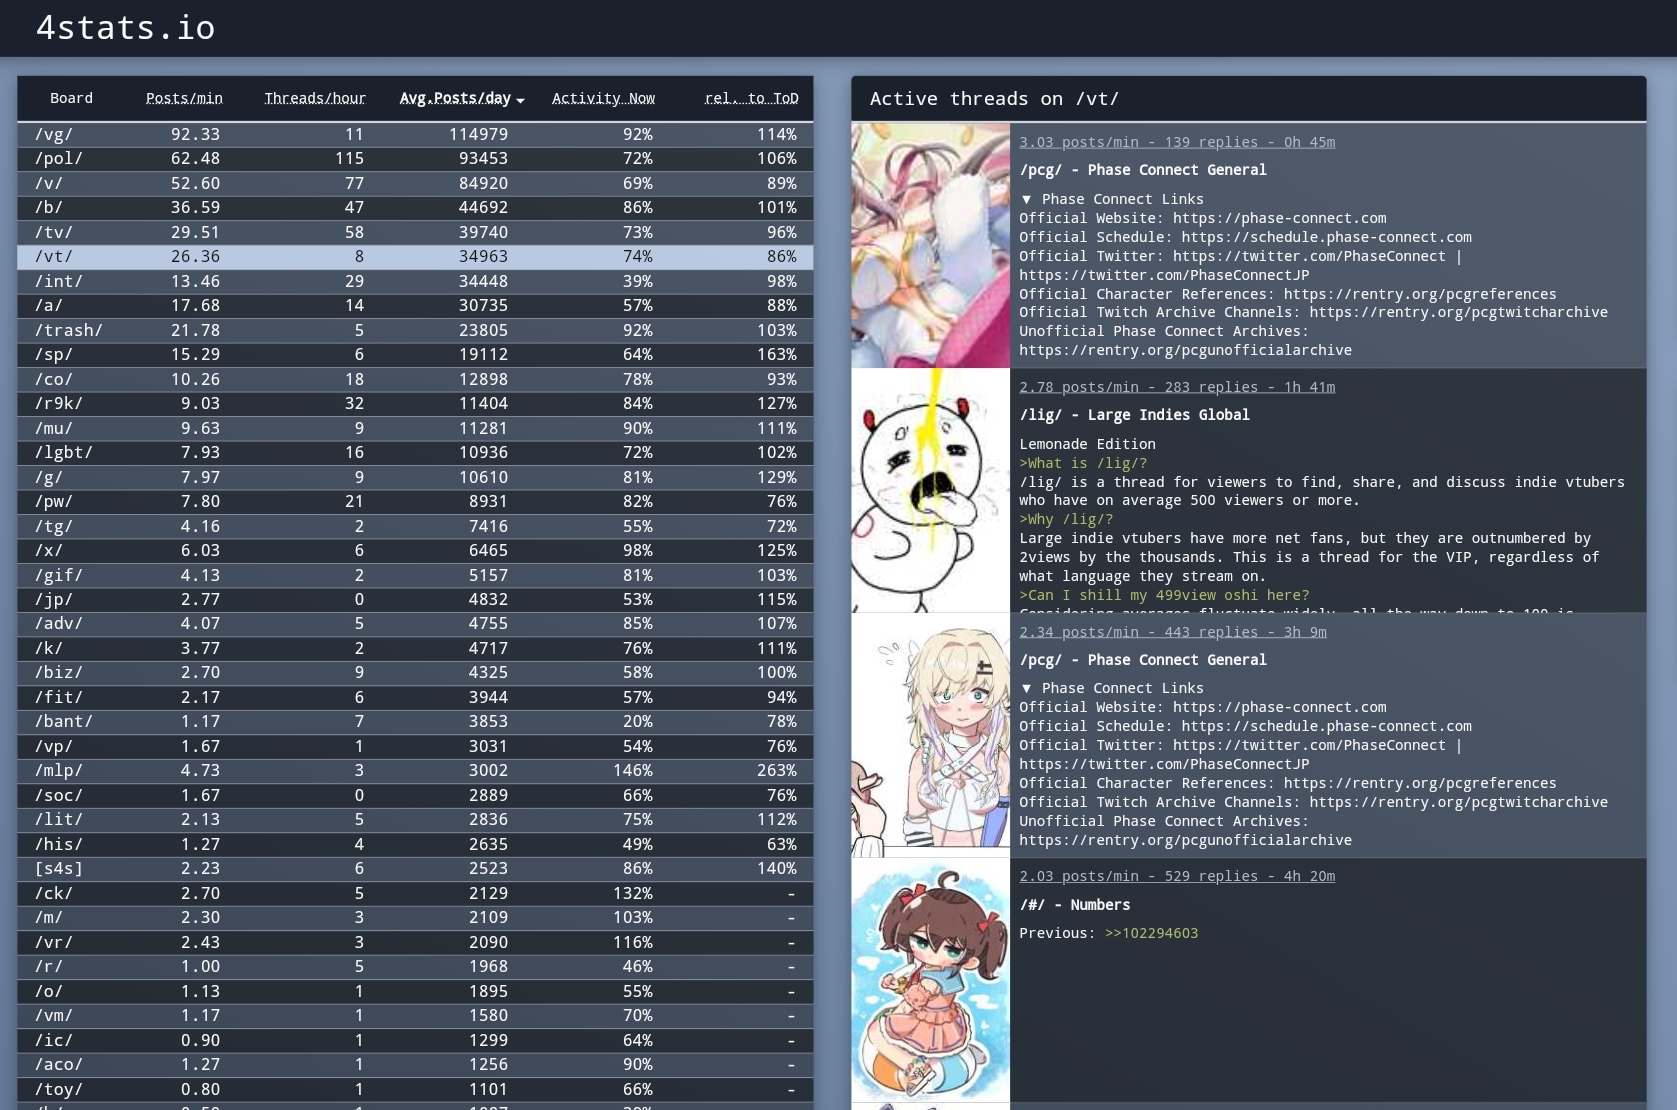Select the /int/ board row
The height and width of the screenshot is (1110, 1677).
(415, 281)
